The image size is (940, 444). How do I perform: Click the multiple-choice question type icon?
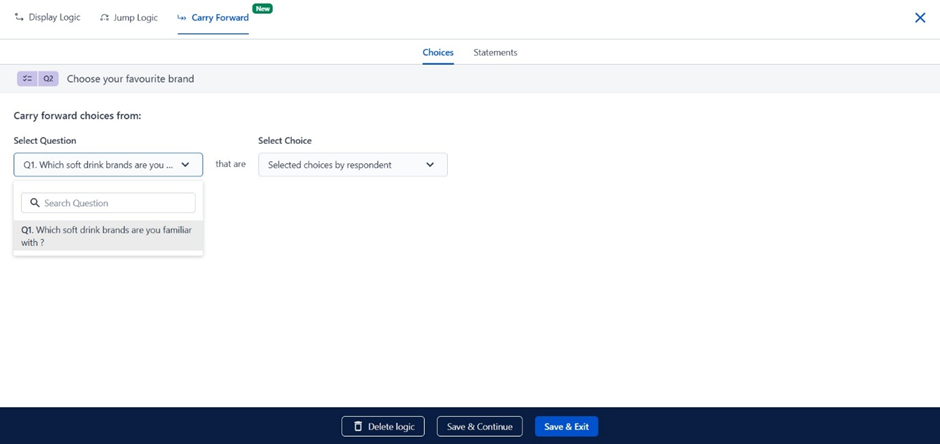pyautogui.click(x=27, y=78)
